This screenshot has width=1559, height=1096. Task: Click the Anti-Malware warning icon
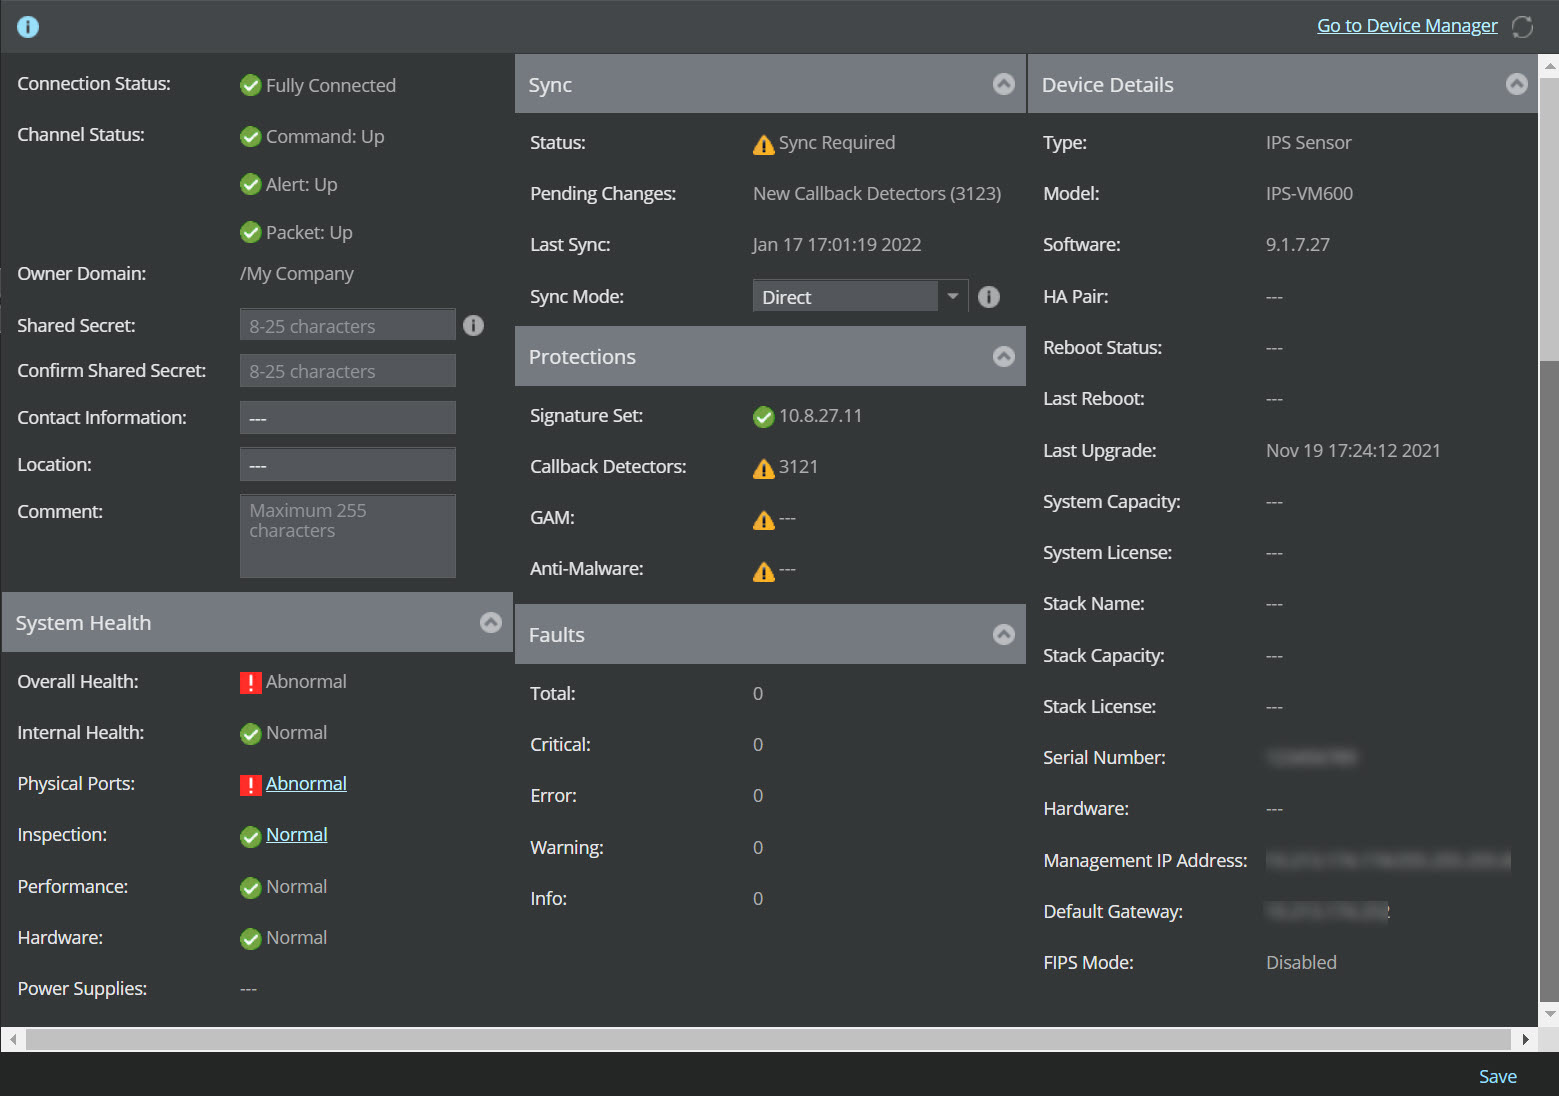[764, 572]
